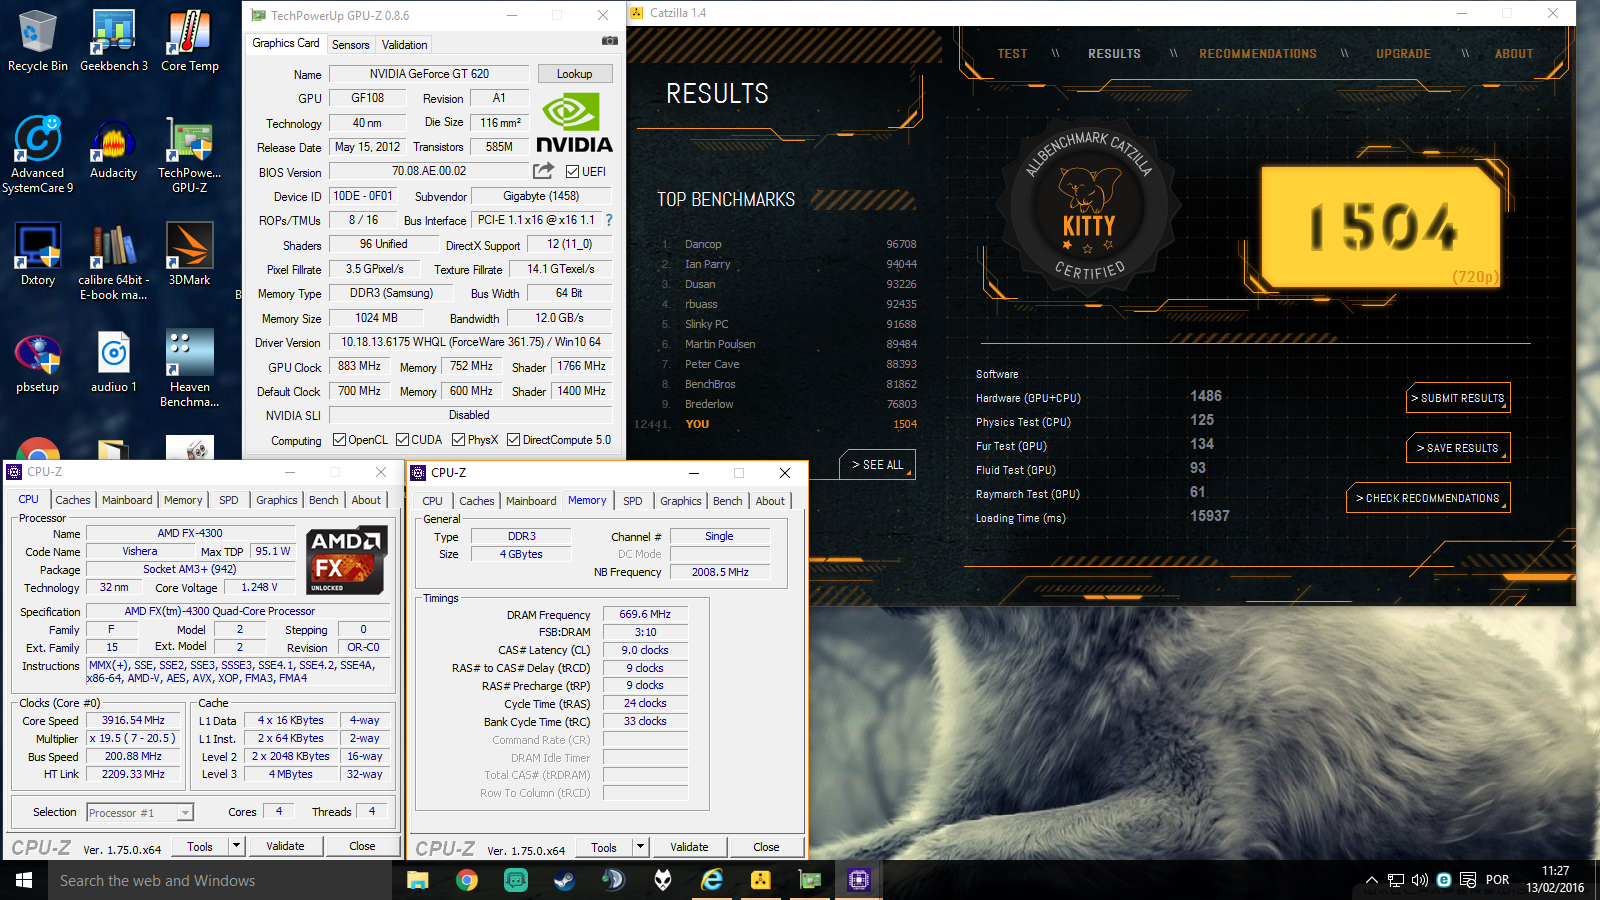Open Advanced SystemCare 9 shortcut

37,155
